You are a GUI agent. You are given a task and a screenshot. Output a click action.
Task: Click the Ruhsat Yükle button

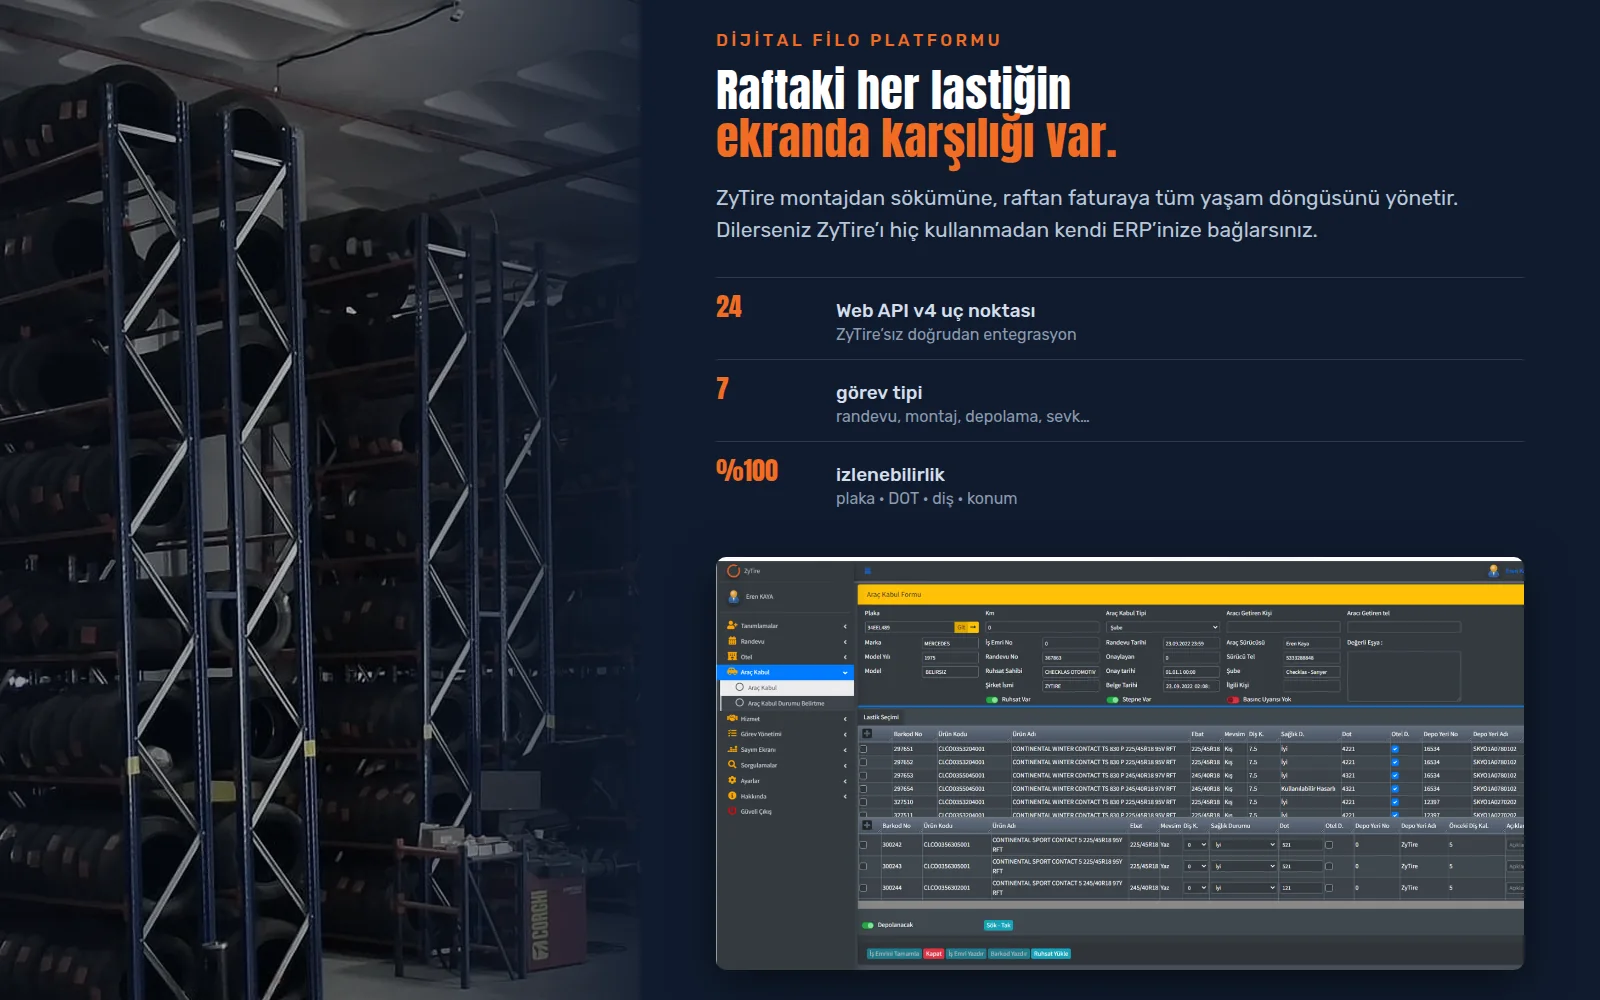1051,954
